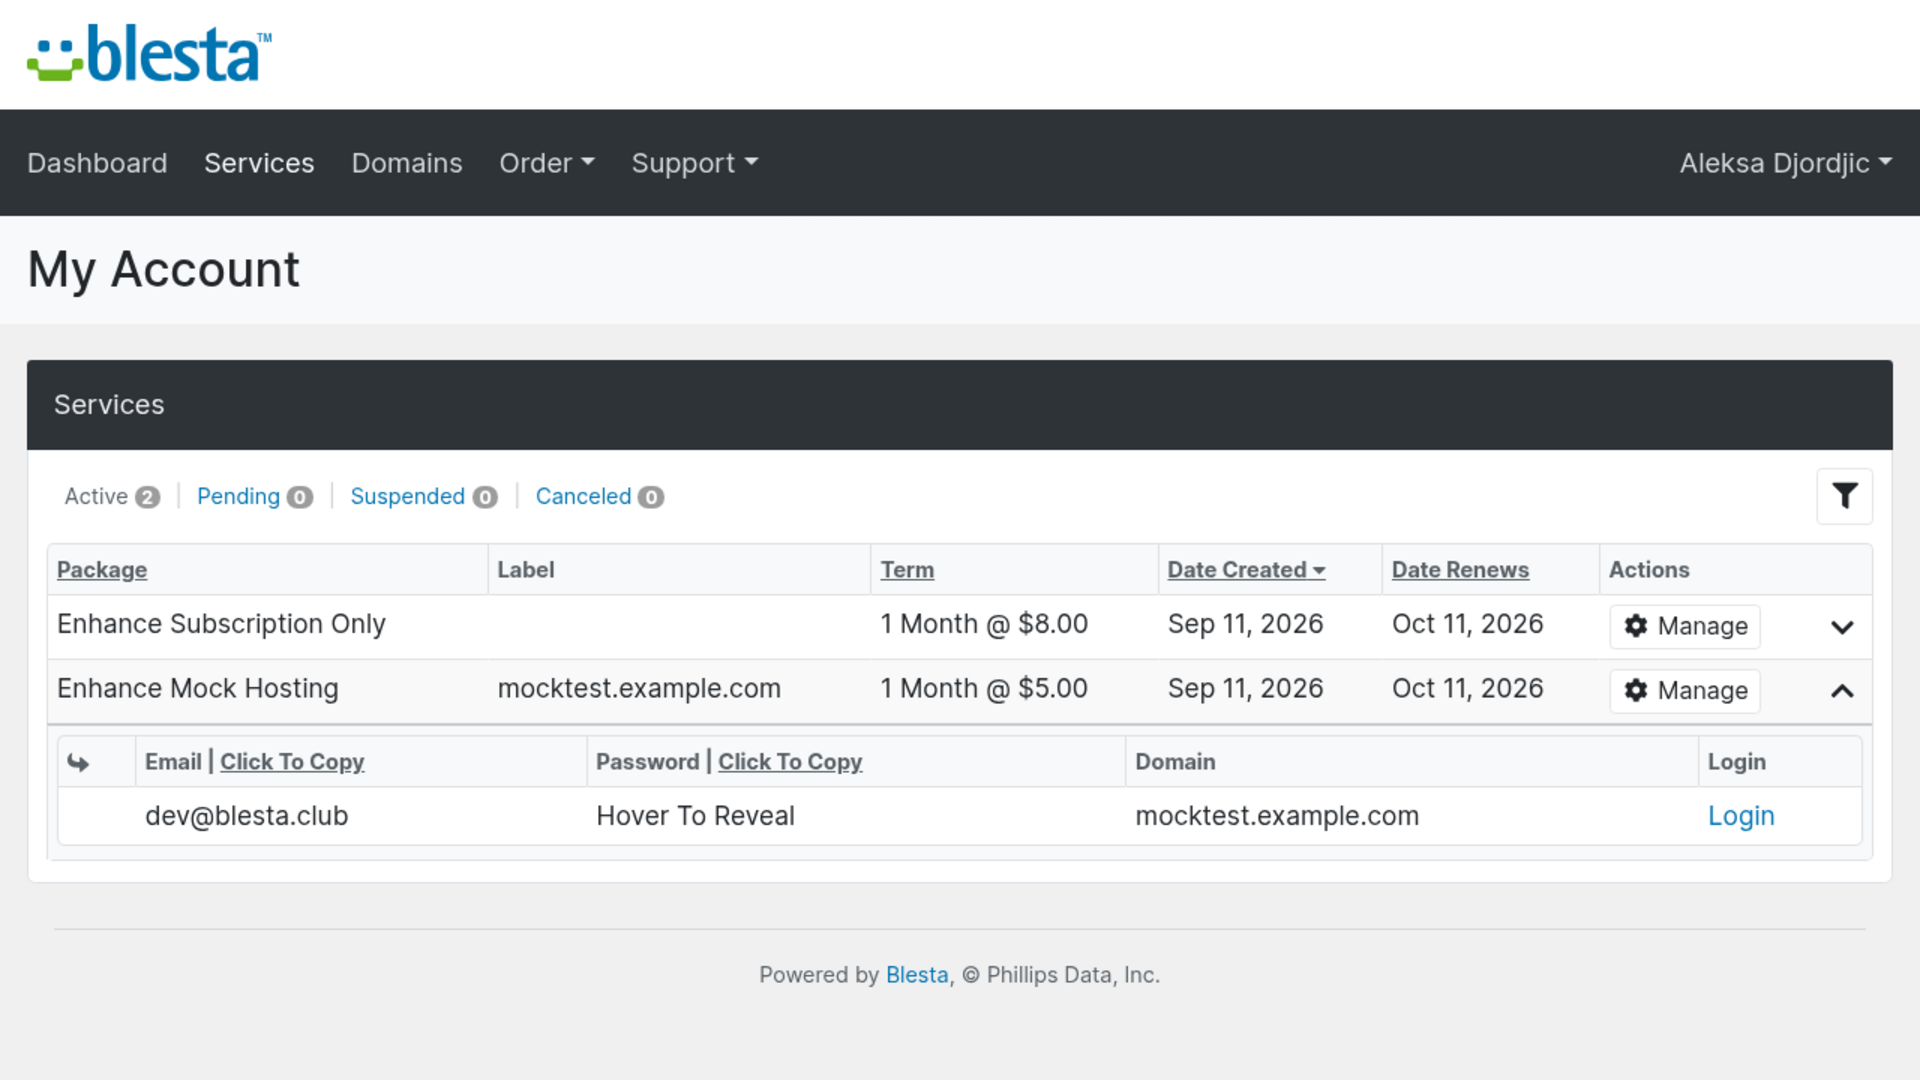Click the Domain column header in credentials table
This screenshot has width=1920, height=1080.
pos(1175,762)
